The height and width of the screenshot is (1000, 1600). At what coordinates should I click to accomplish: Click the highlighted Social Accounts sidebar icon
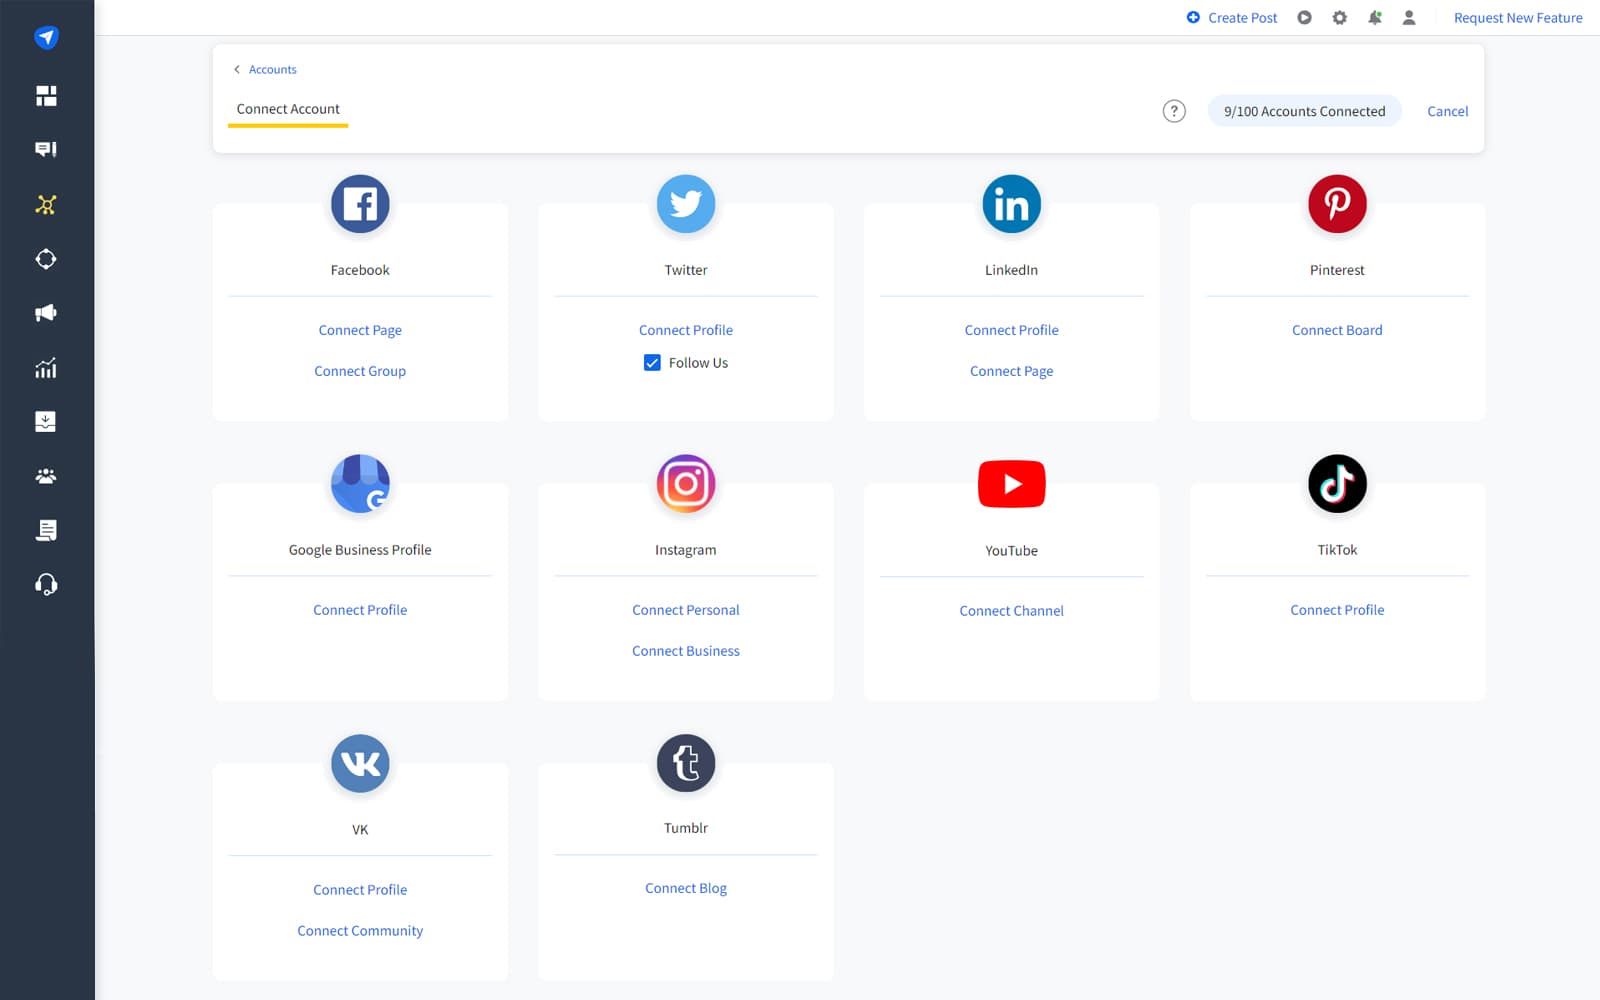[46, 204]
